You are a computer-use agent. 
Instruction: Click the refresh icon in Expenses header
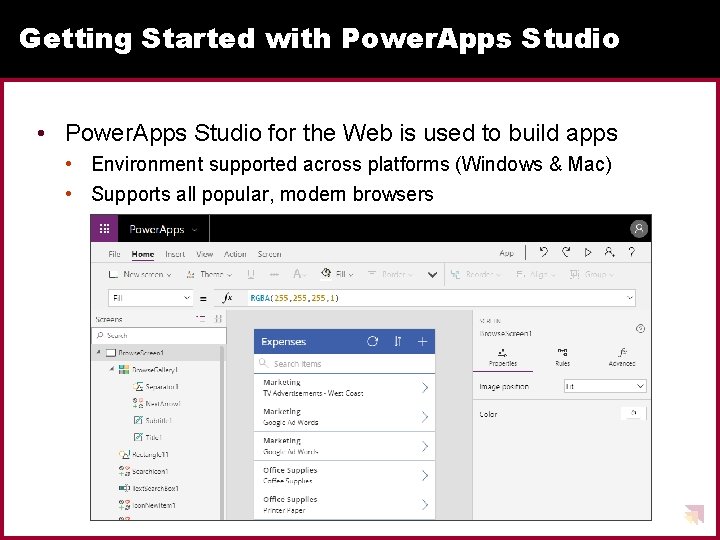(372, 341)
